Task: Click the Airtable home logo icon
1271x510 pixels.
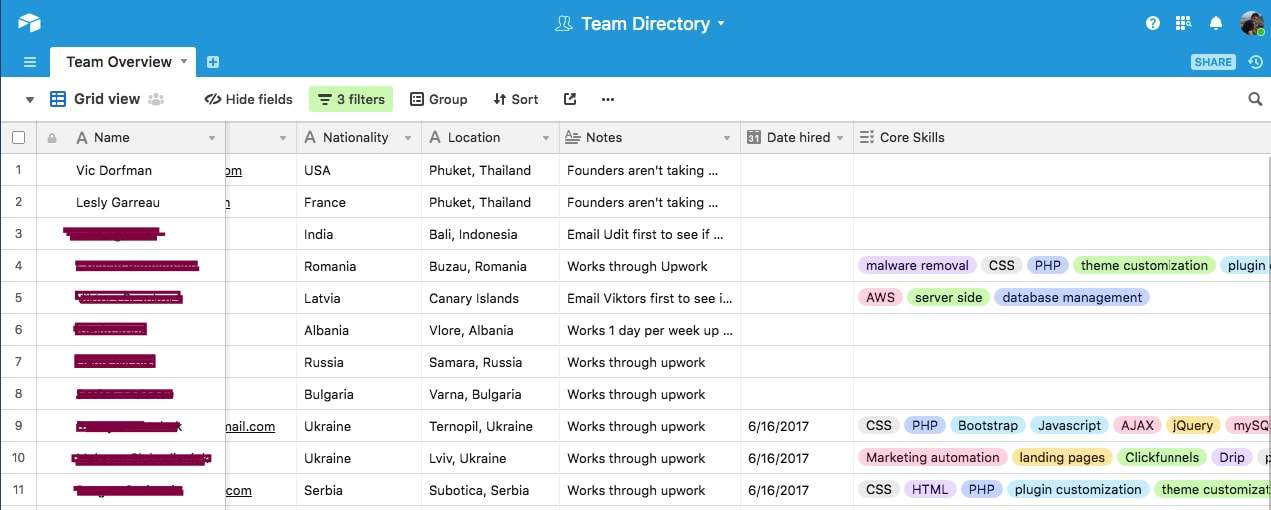Action: tap(29, 22)
